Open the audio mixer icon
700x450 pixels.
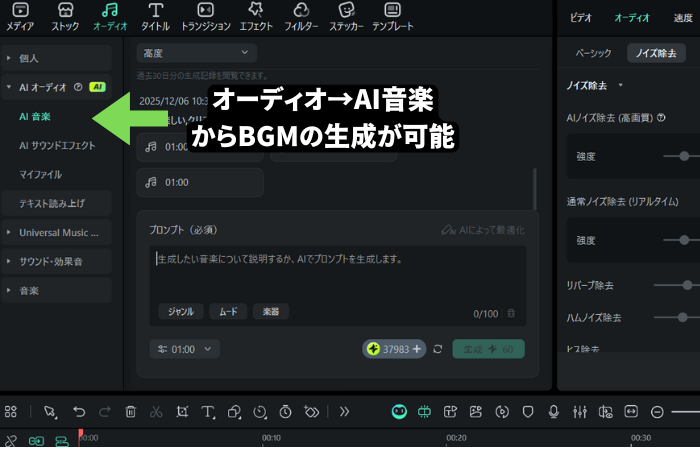coord(579,411)
